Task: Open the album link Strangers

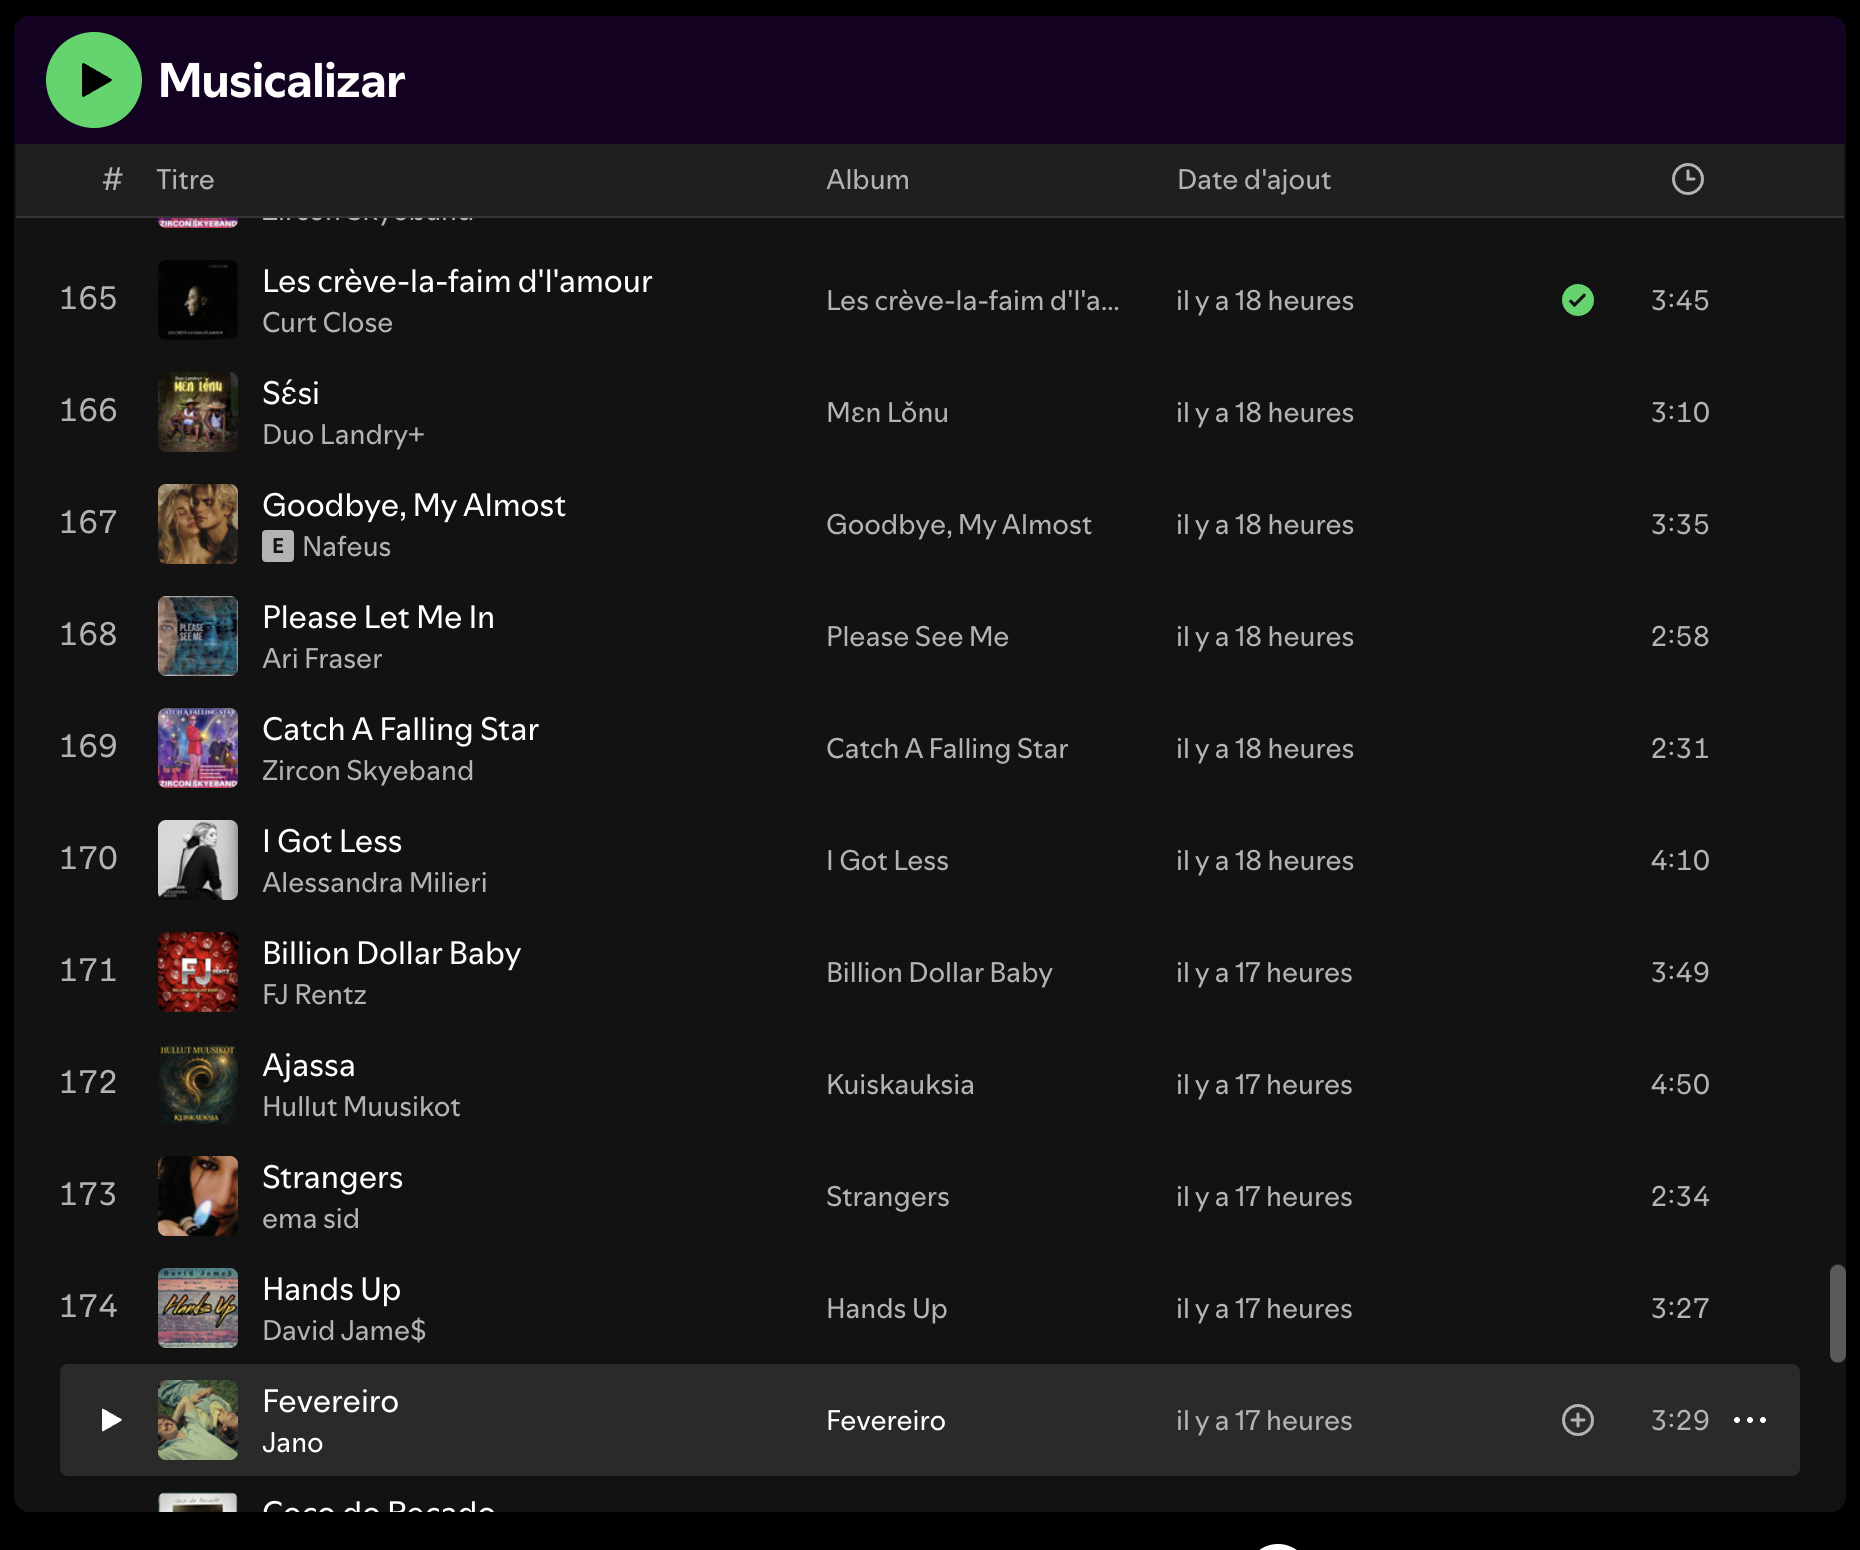Action: click(x=887, y=1197)
